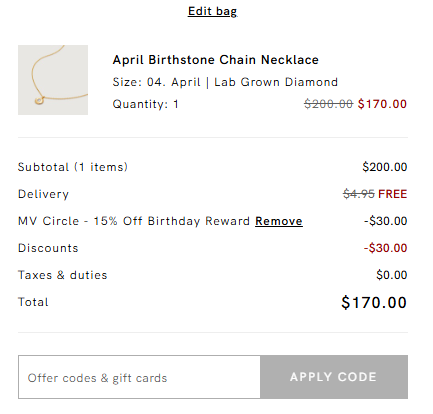The image size is (433, 414).
Task: Click the $170.00 sale price of the necklace
Action: [x=382, y=104]
